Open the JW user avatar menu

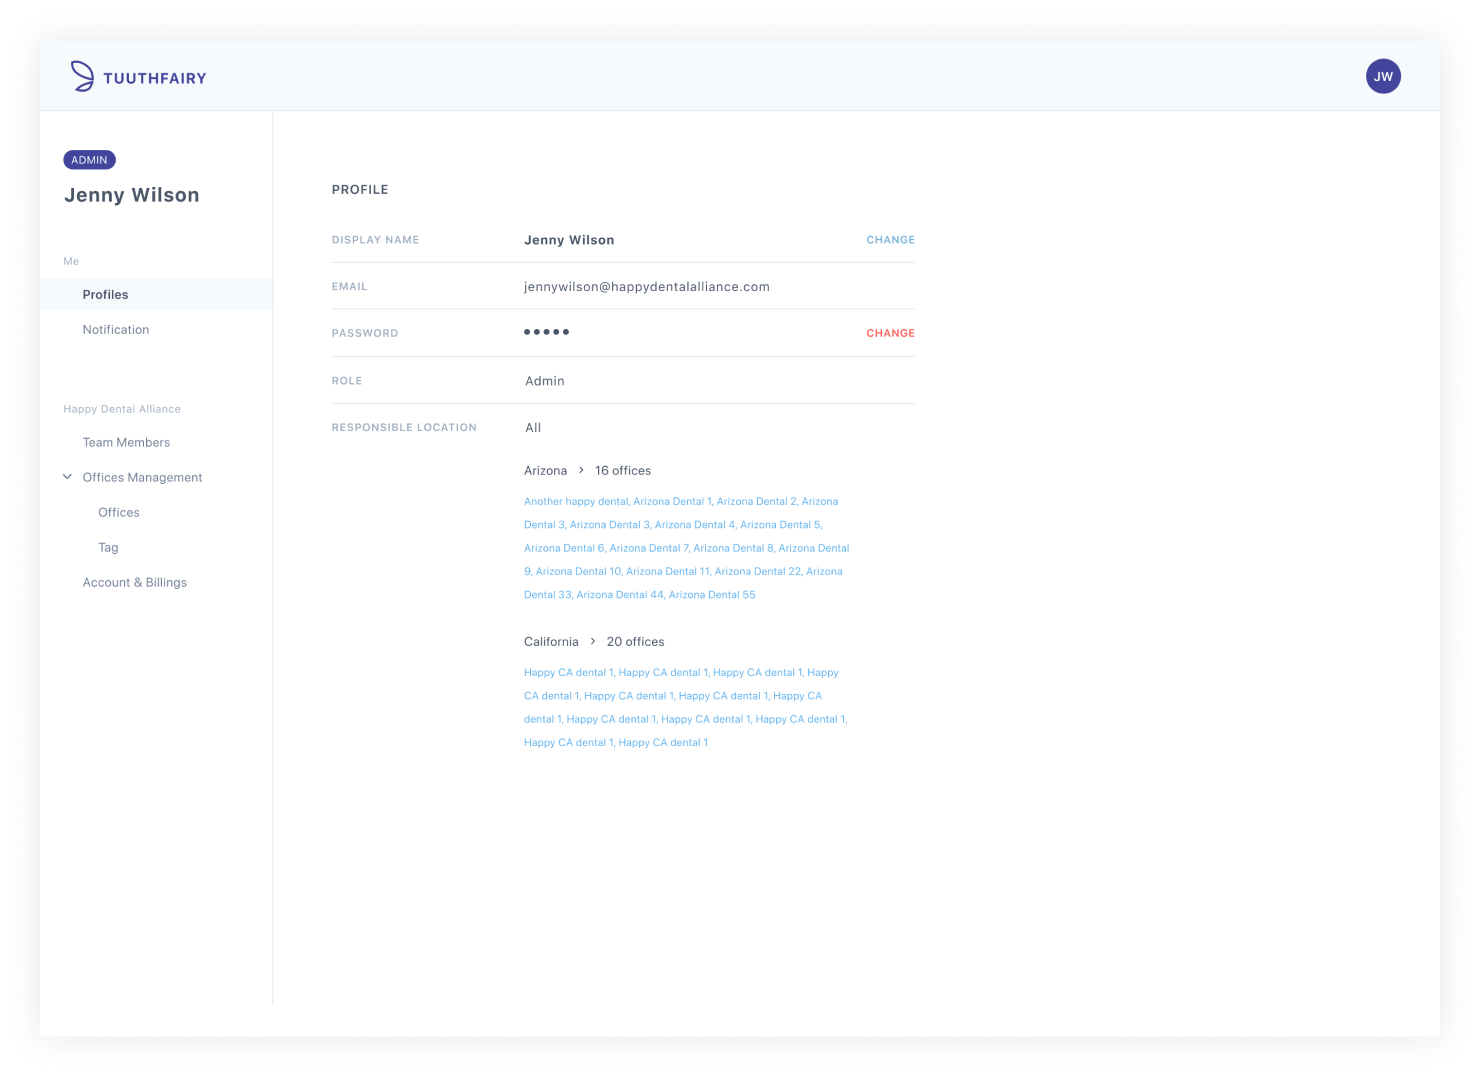[x=1383, y=77]
